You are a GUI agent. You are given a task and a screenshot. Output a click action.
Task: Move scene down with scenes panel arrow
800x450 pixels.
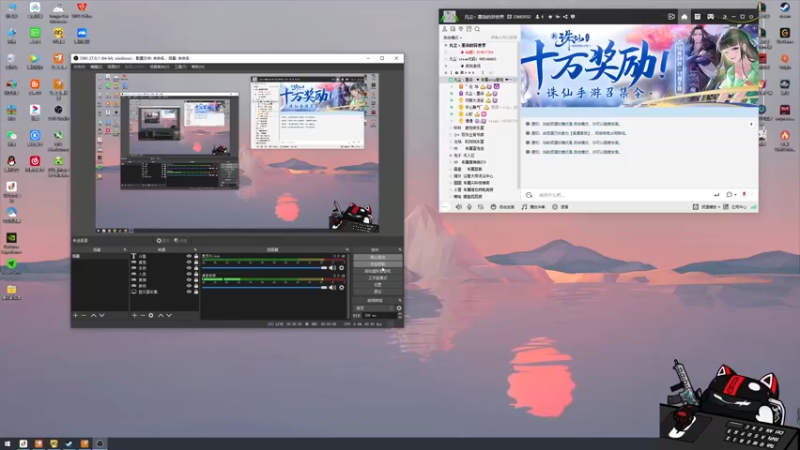click(102, 315)
